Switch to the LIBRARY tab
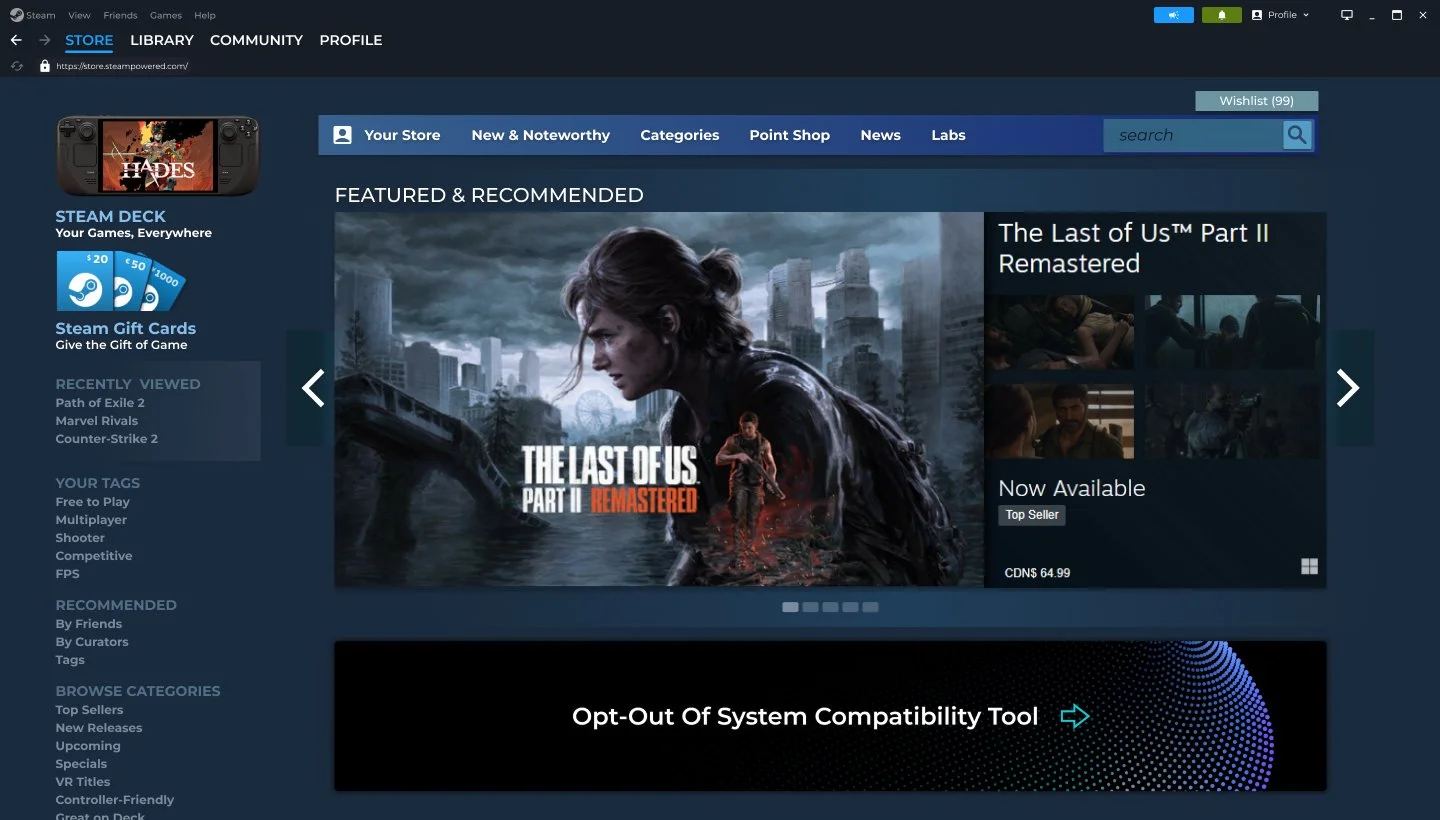 pyautogui.click(x=162, y=40)
